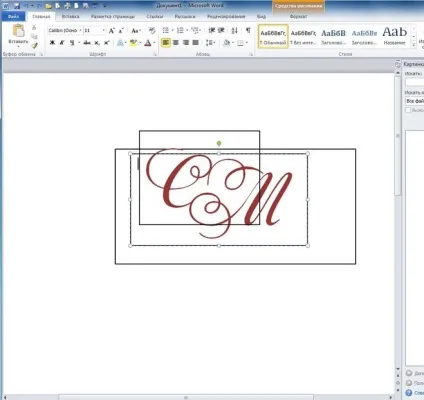This screenshot has height=400, width=424.
Task: Switch to the Вставка tab
Action: pos(70,16)
